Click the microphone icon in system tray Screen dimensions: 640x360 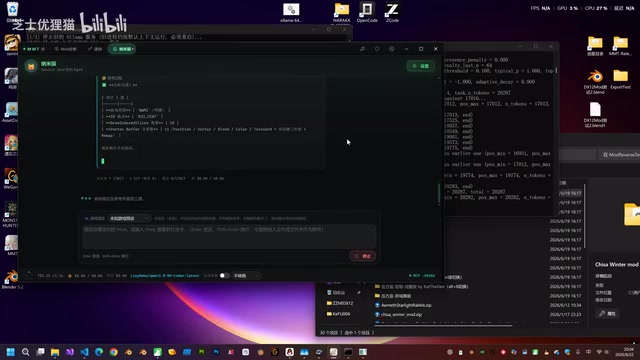click(578, 352)
